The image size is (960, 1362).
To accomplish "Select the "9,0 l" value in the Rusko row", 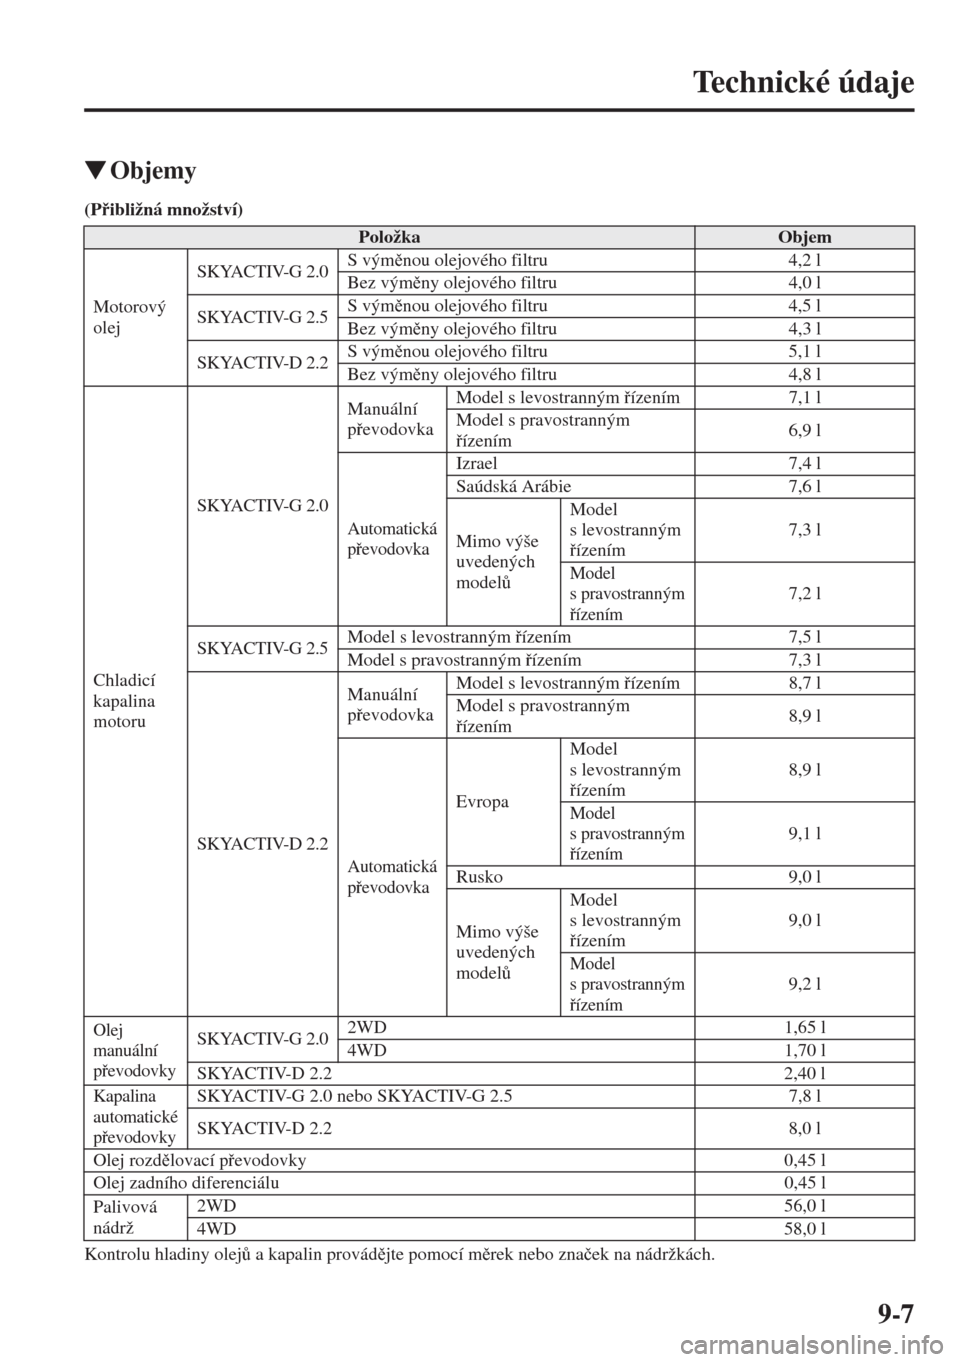I will click(x=804, y=877).
